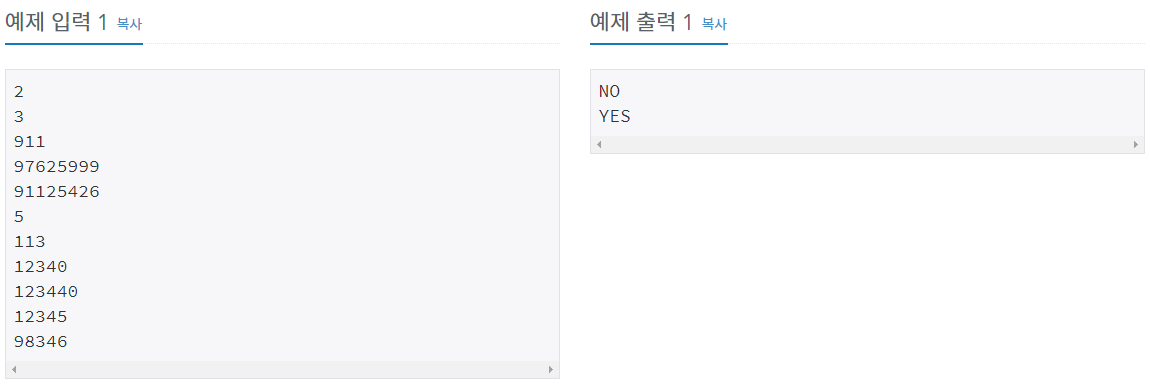
Task: Click left scroll arrow of input box
Action: coord(14,370)
